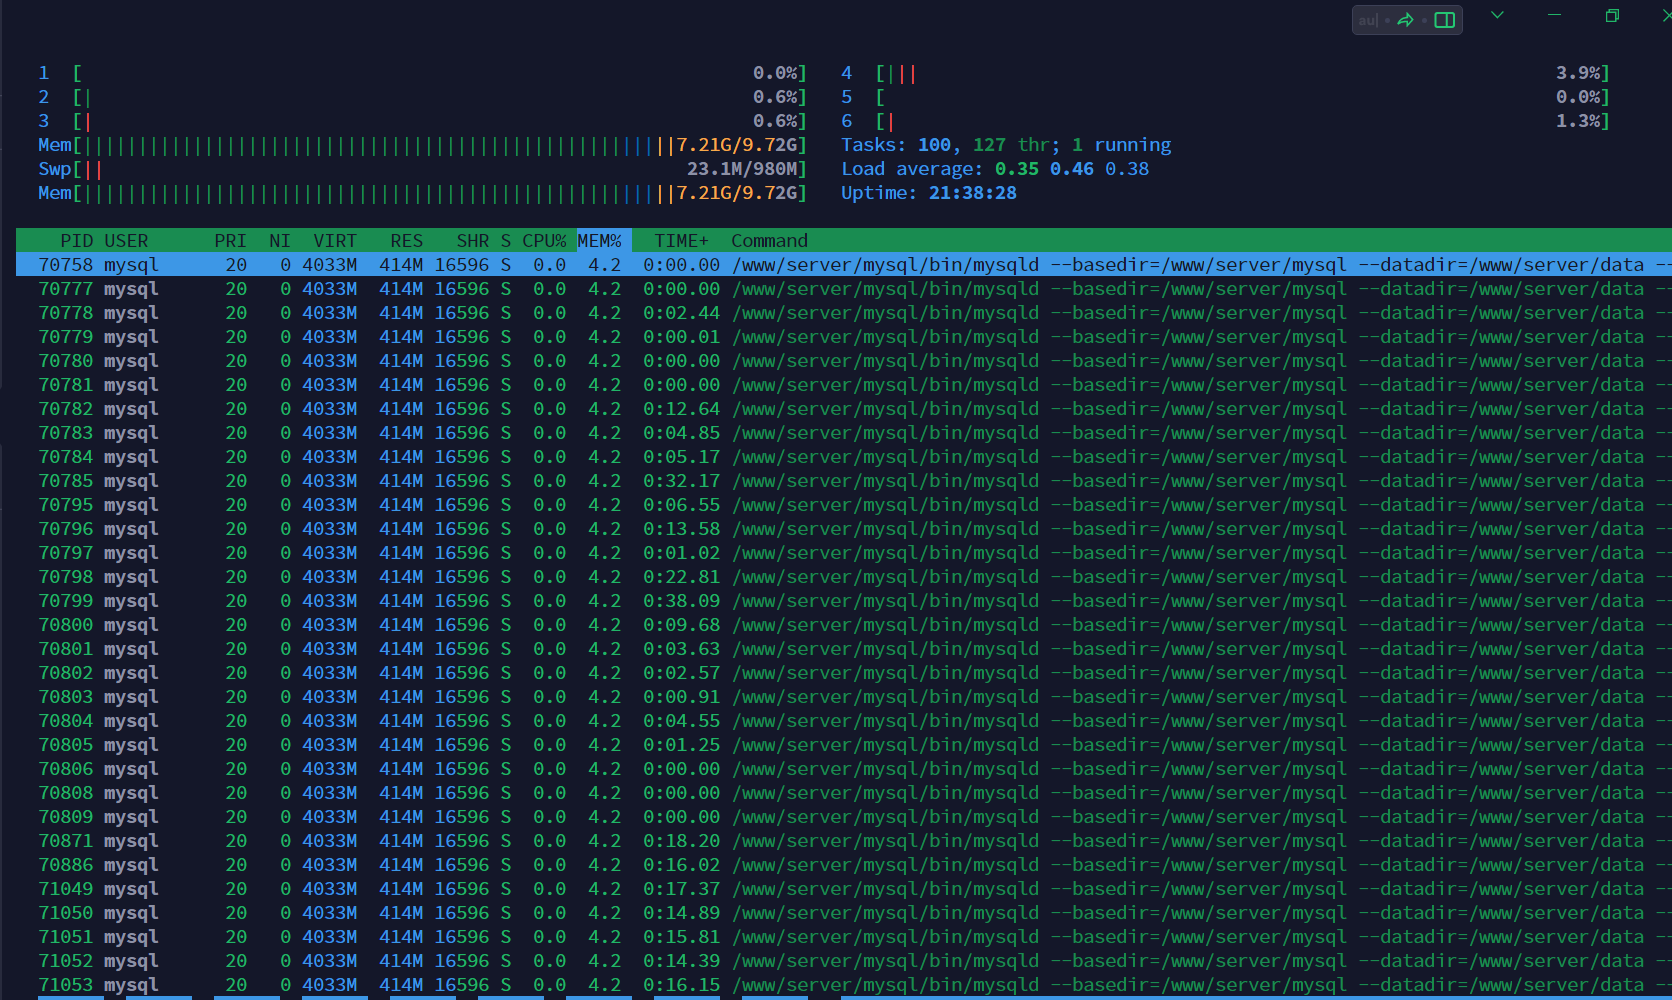Click the grayed 'au|' input in toolbar
The image size is (1672, 1000).
tap(1368, 20)
